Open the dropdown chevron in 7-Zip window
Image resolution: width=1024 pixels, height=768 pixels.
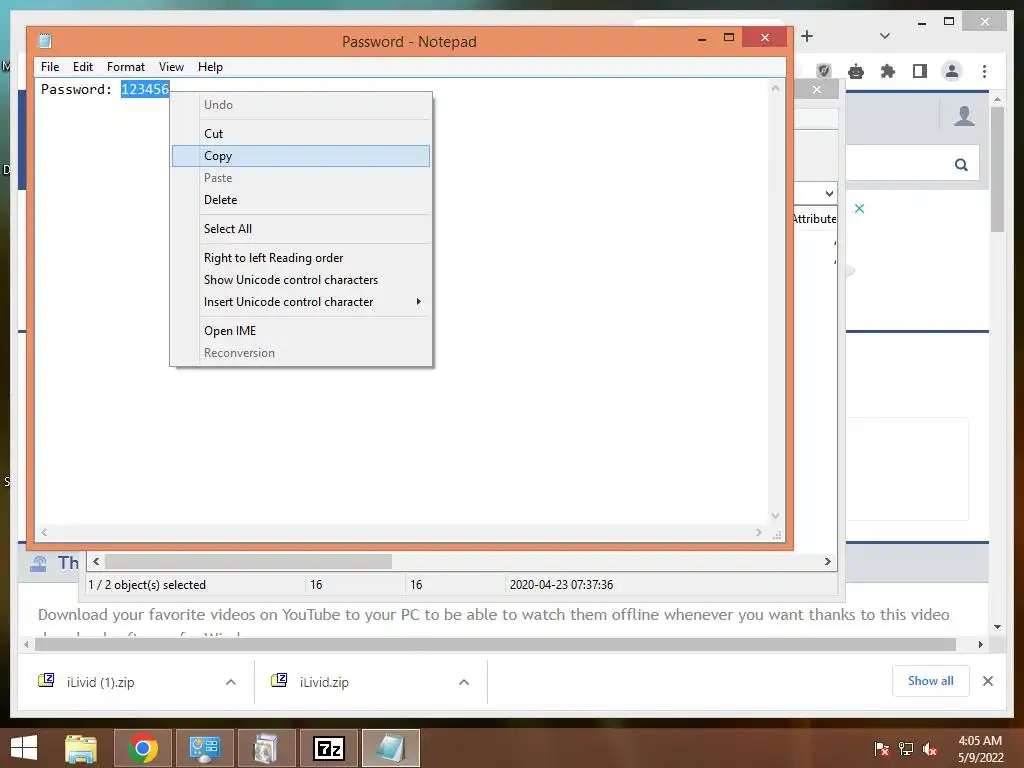(x=829, y=193)
